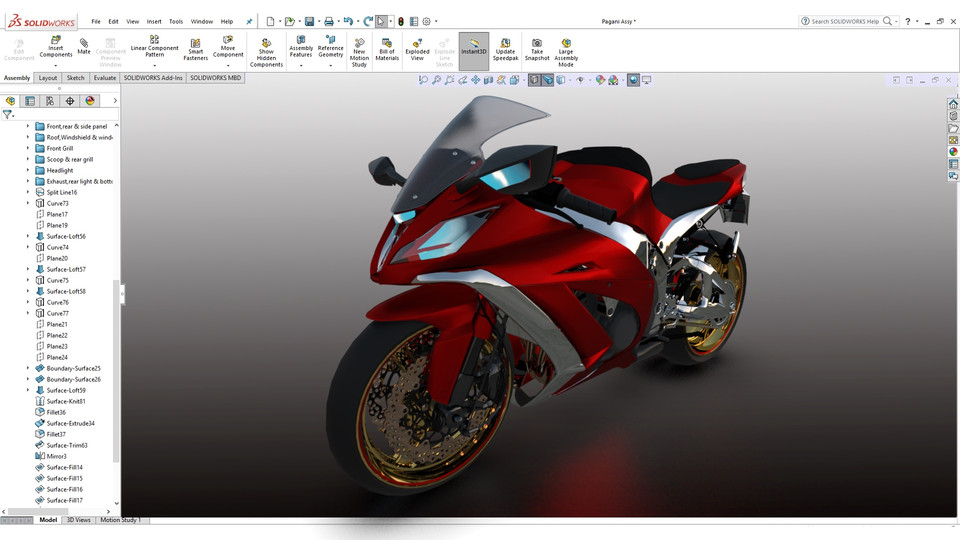Switch to the 3D Views bottom tab
The width and height of the screenshot is (960, 540).
pyautogui.click(x=78, y=520)
